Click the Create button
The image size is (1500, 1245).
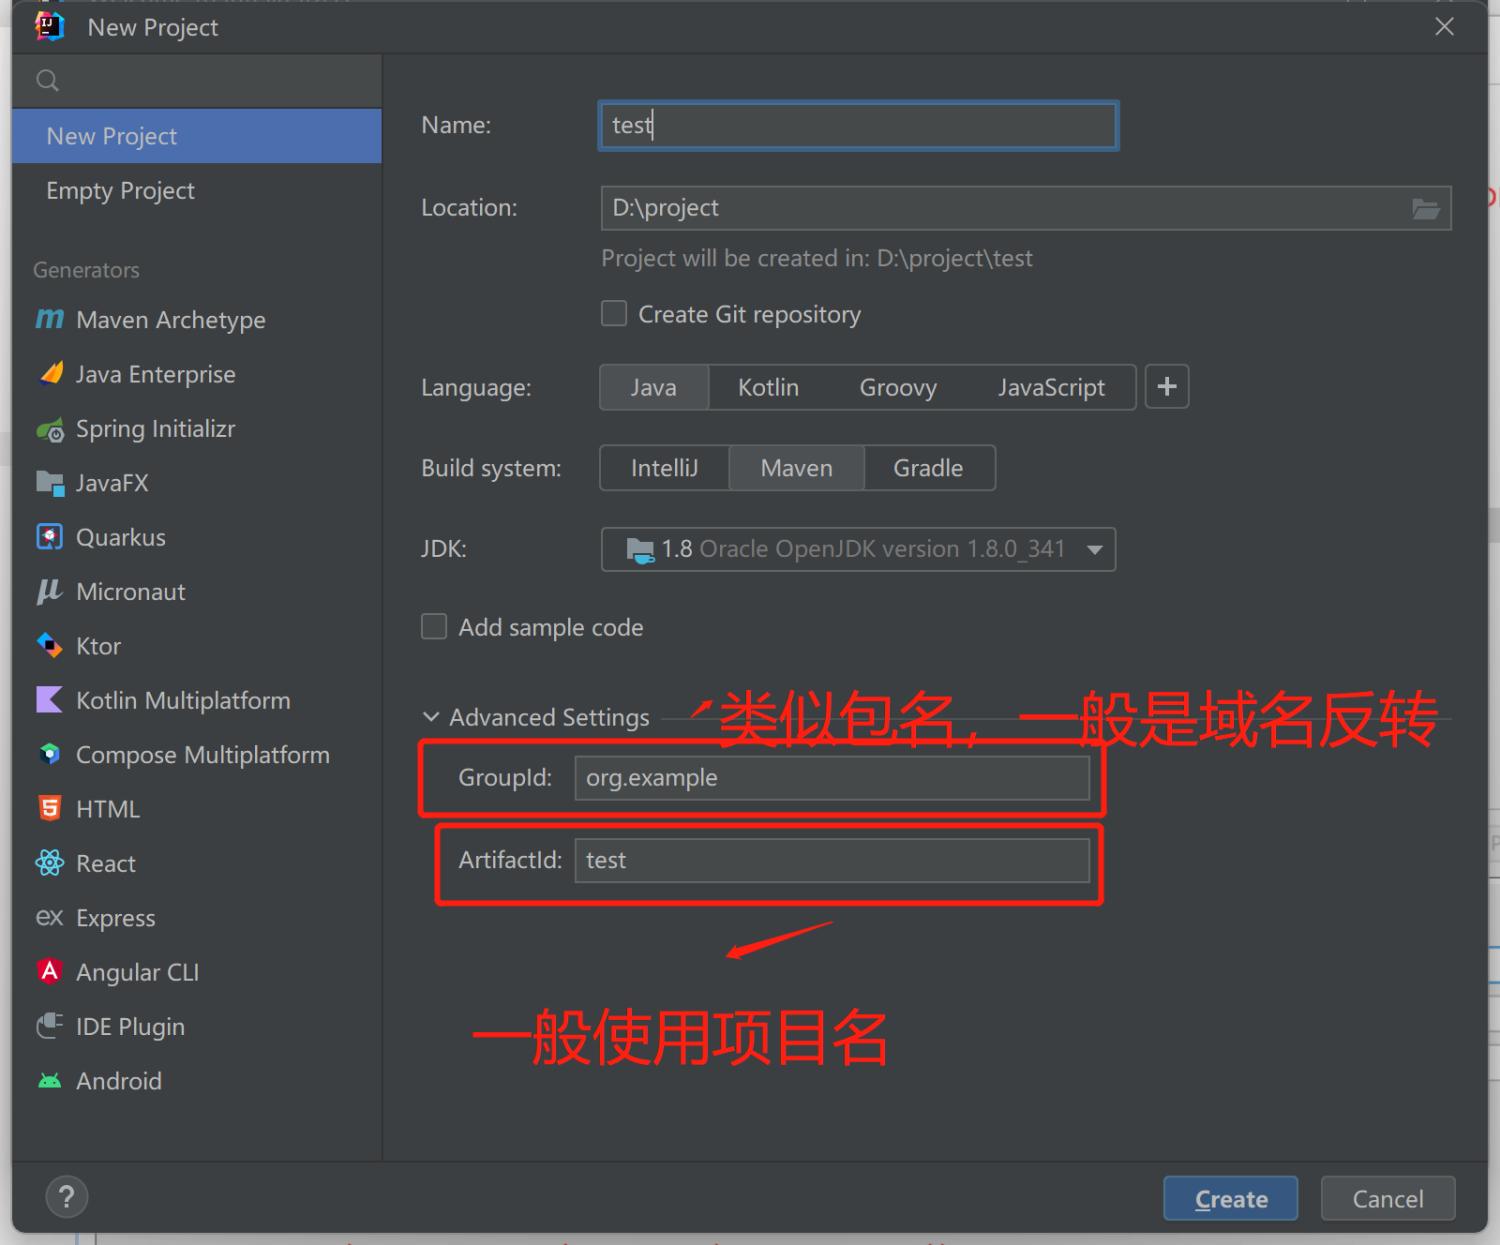pos(1230,1198)
